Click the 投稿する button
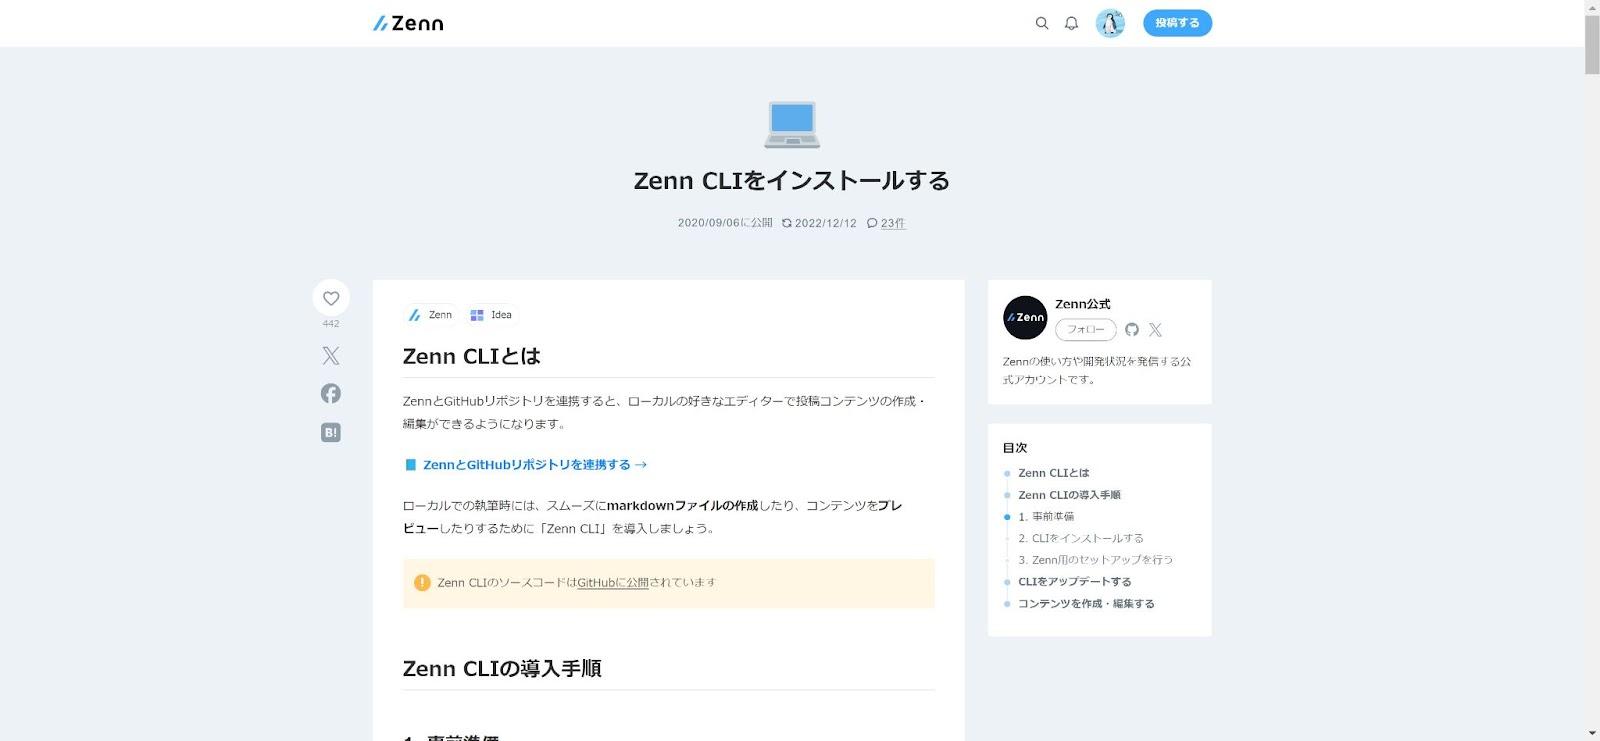Screen dimensions: 1600x741 click(x=1177, y=23)
